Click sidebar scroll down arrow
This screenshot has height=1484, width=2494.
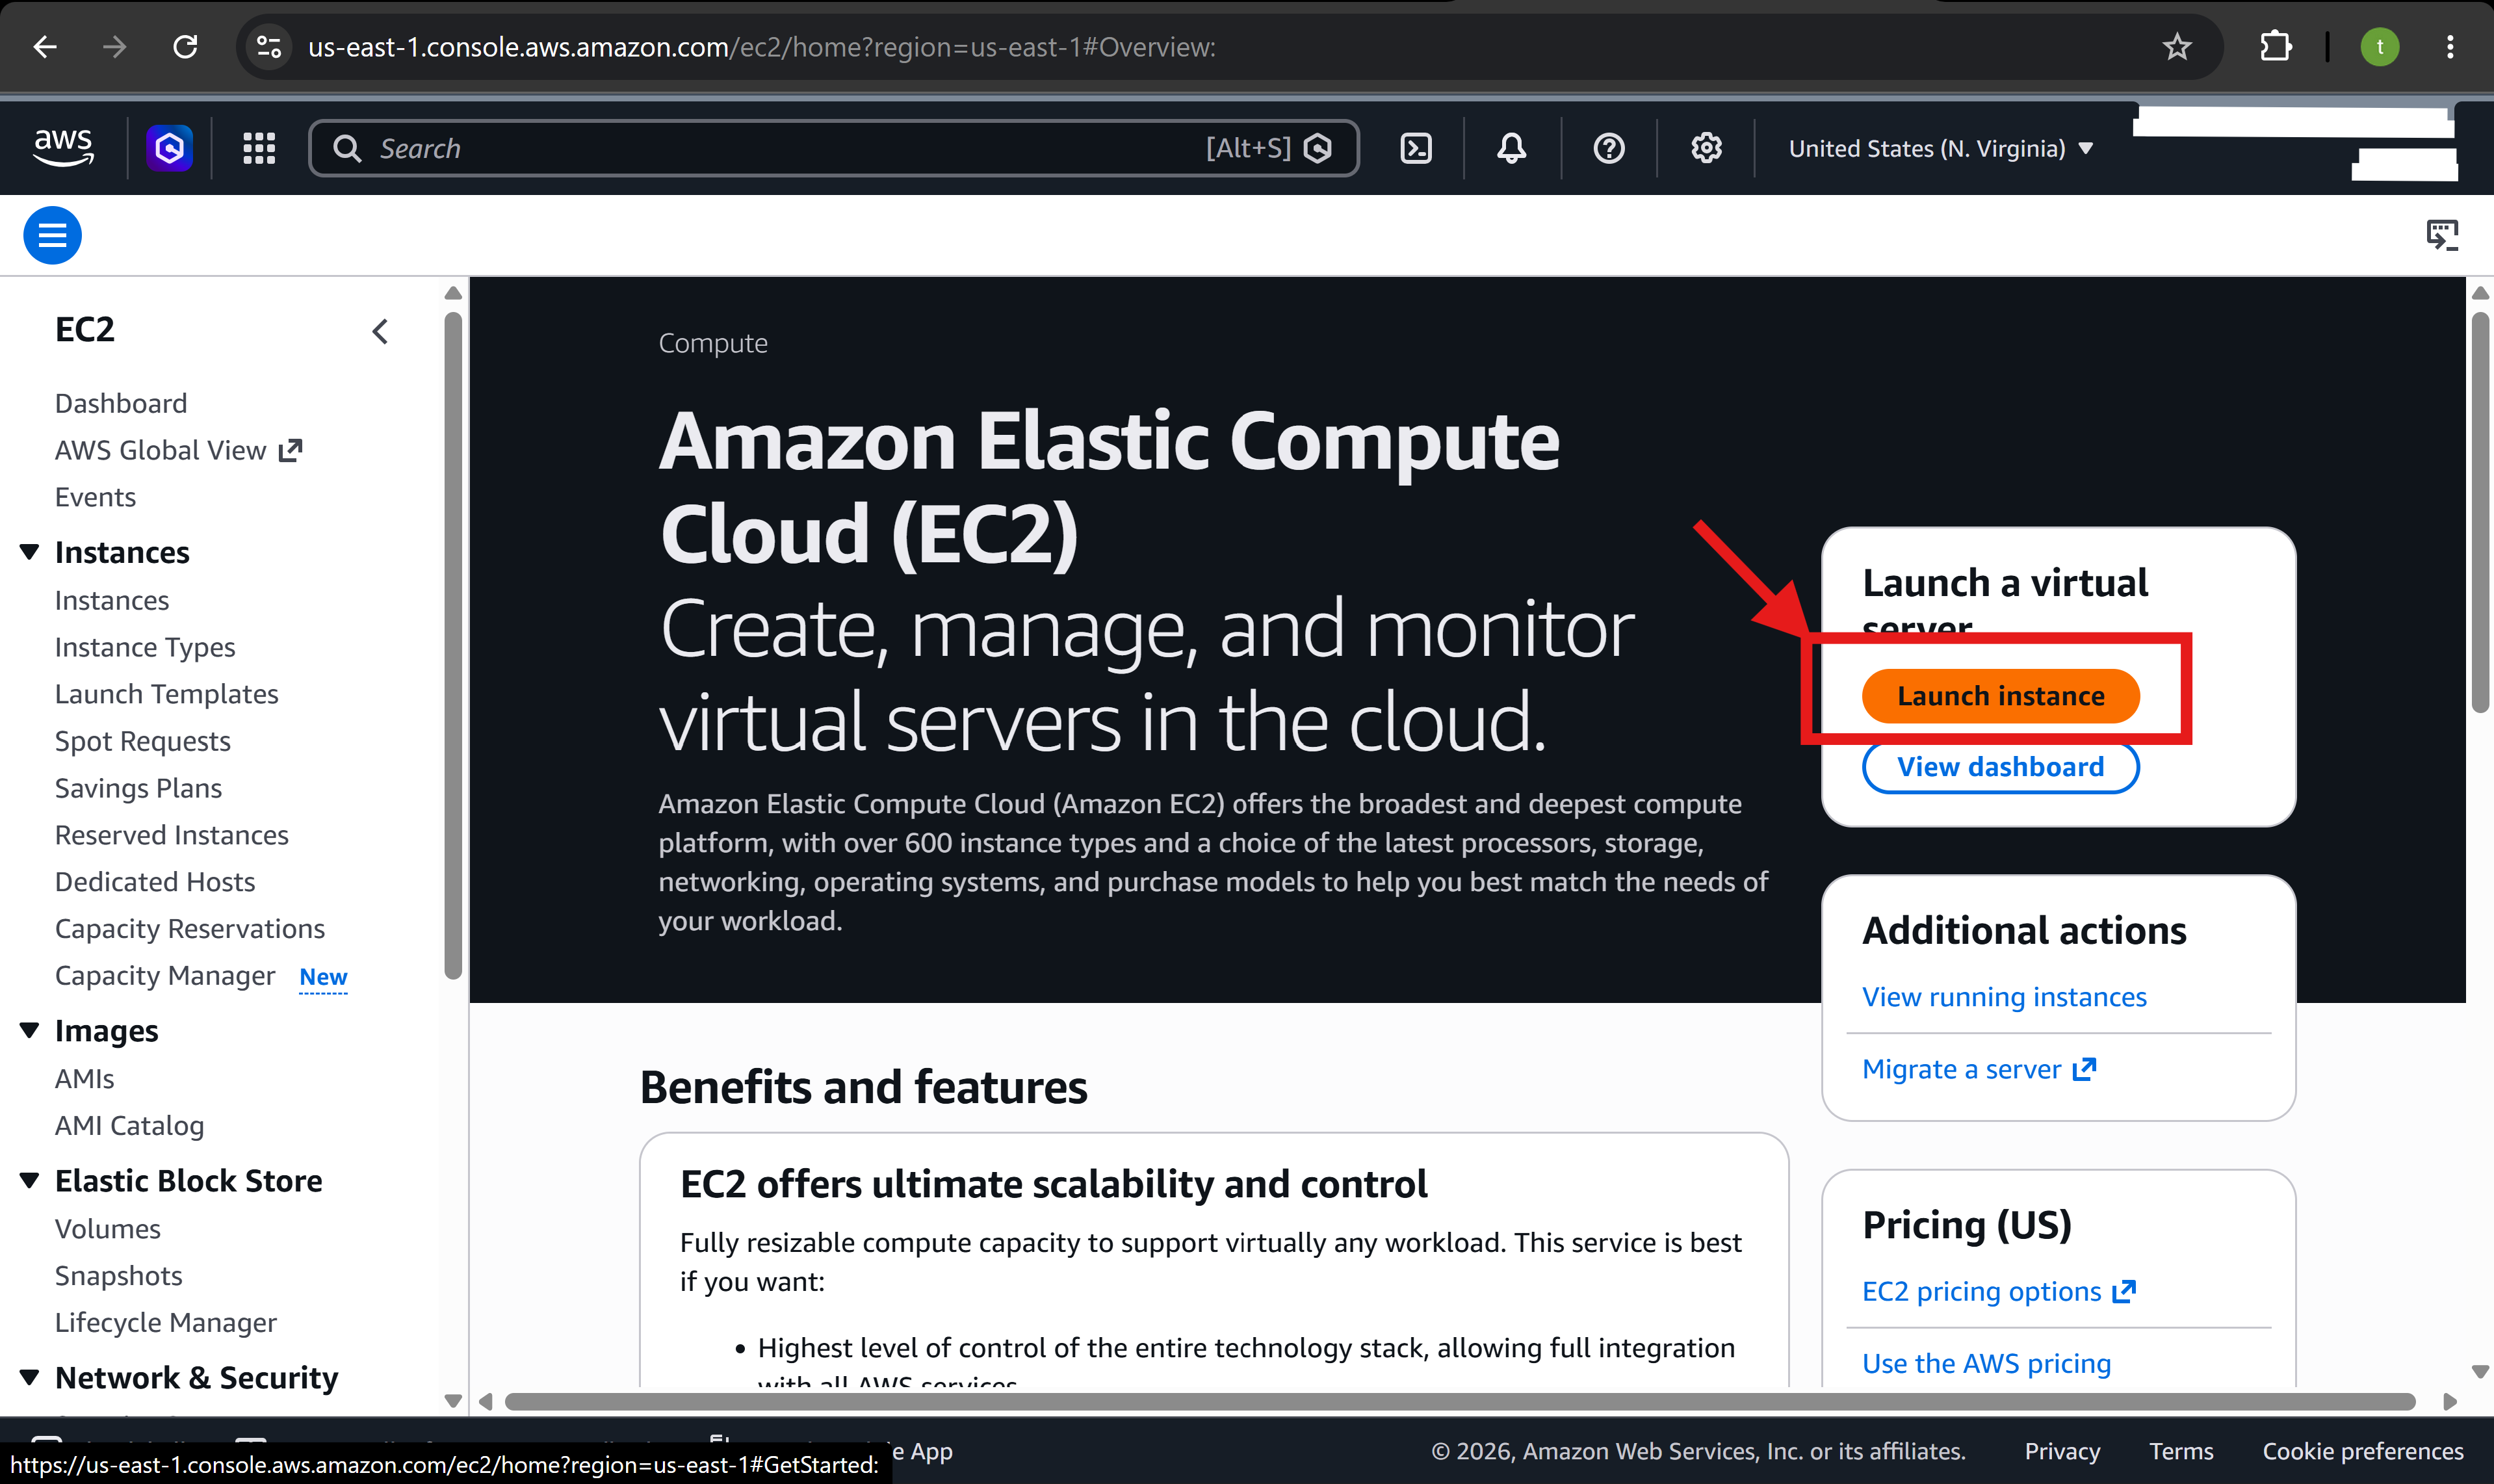[x=453, y=1401]
